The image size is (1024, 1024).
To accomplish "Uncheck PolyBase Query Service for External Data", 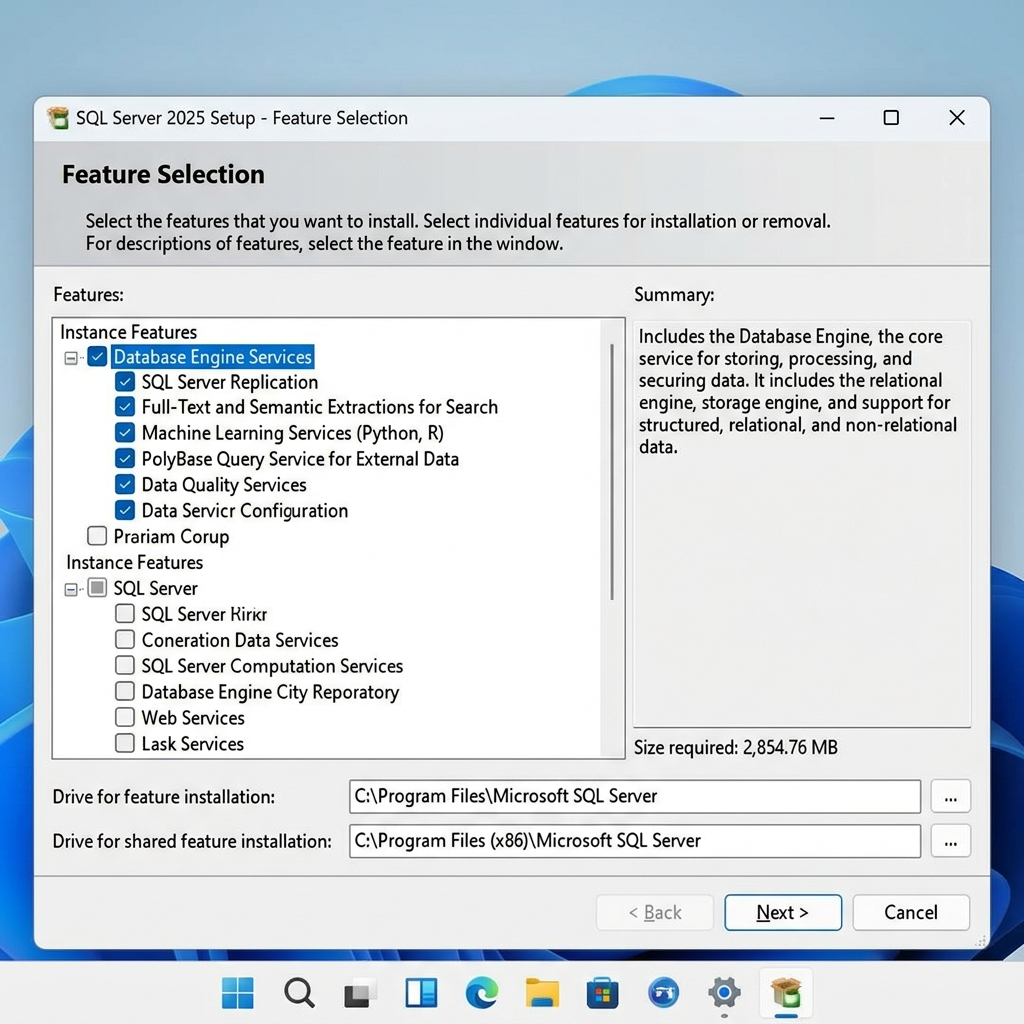I will pos(125,458).
